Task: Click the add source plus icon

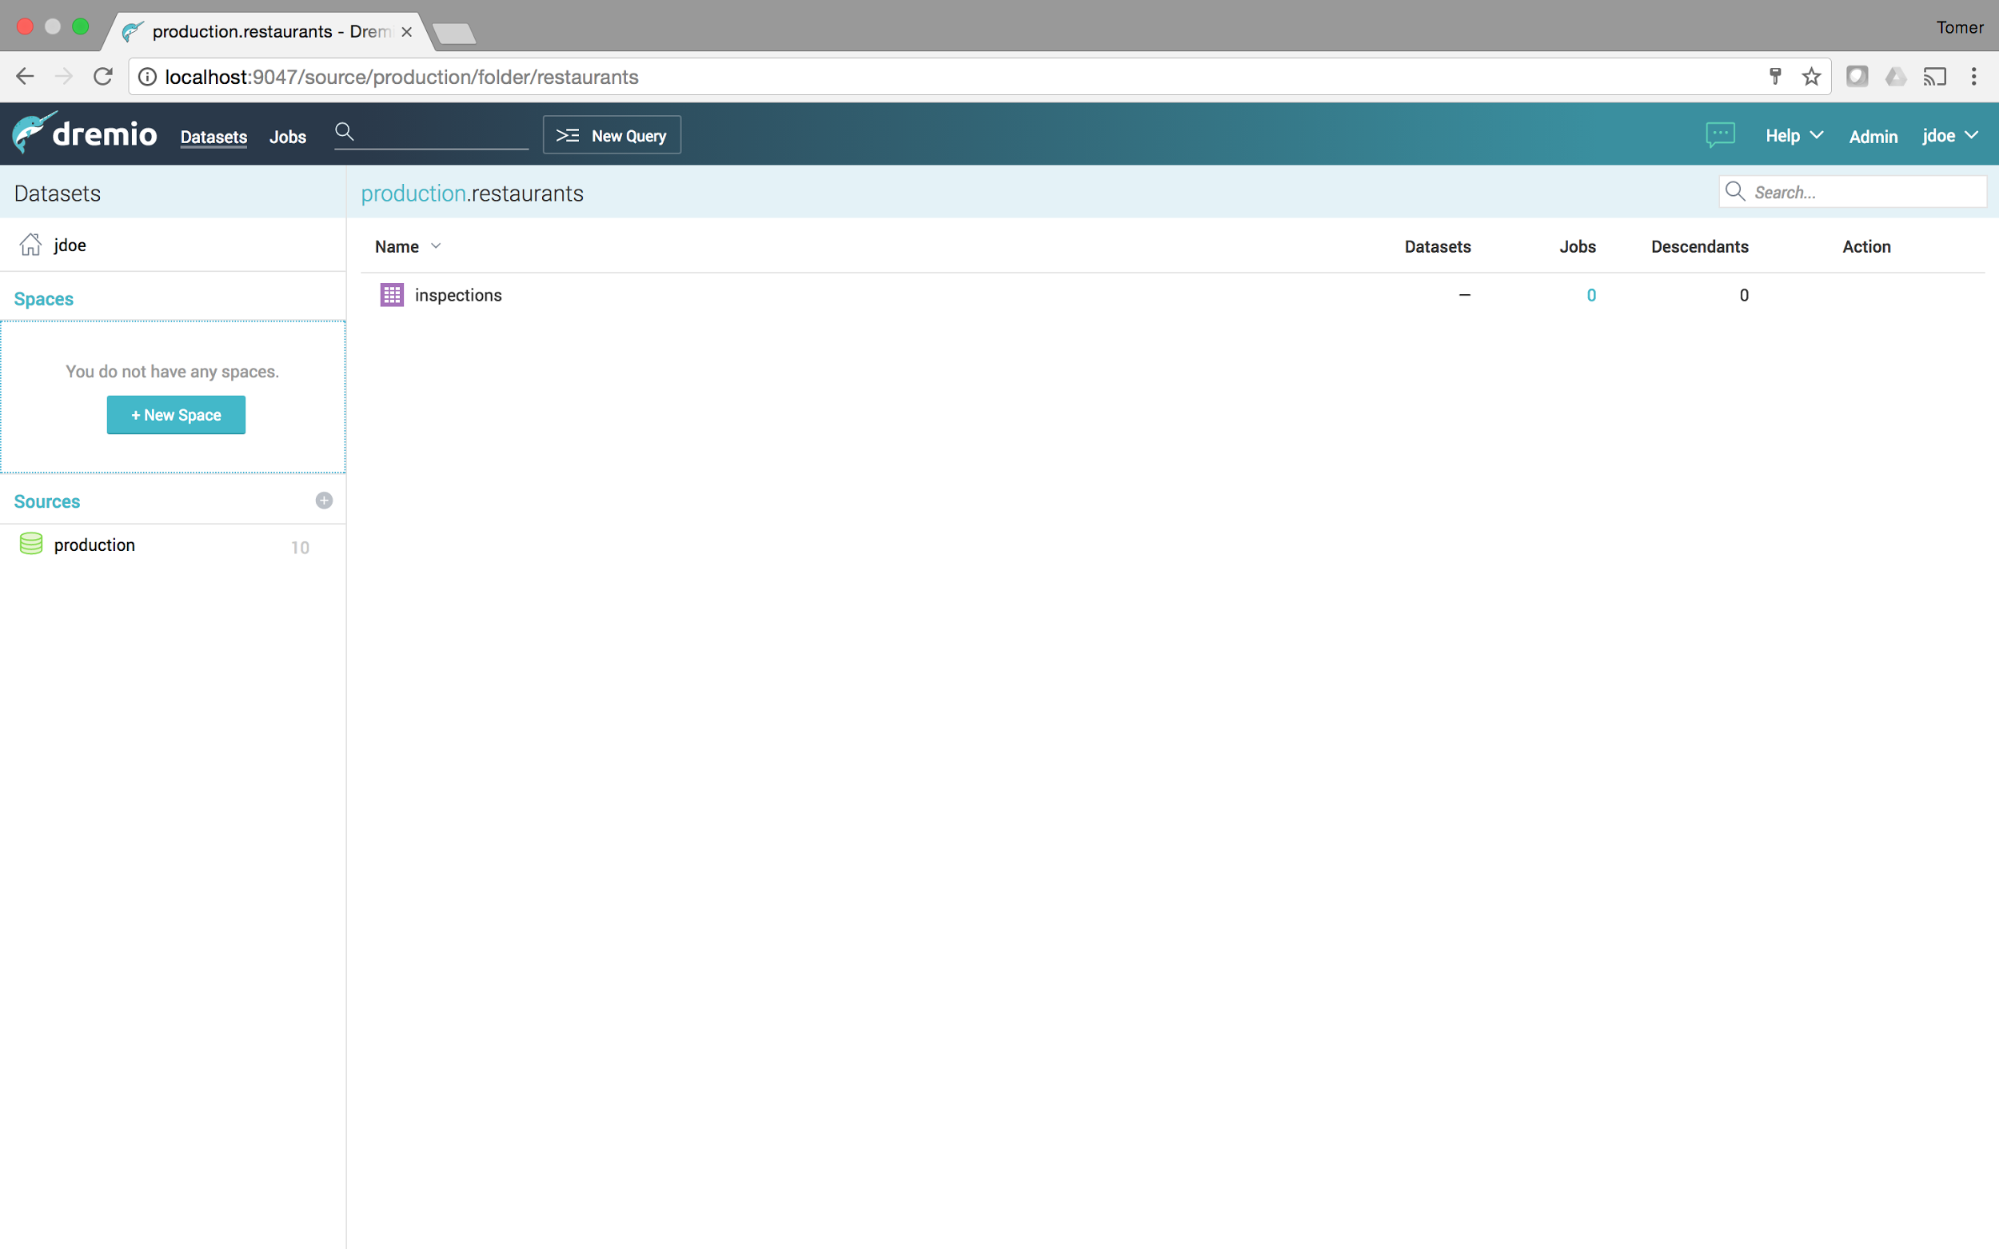Action: click(323, 501)
